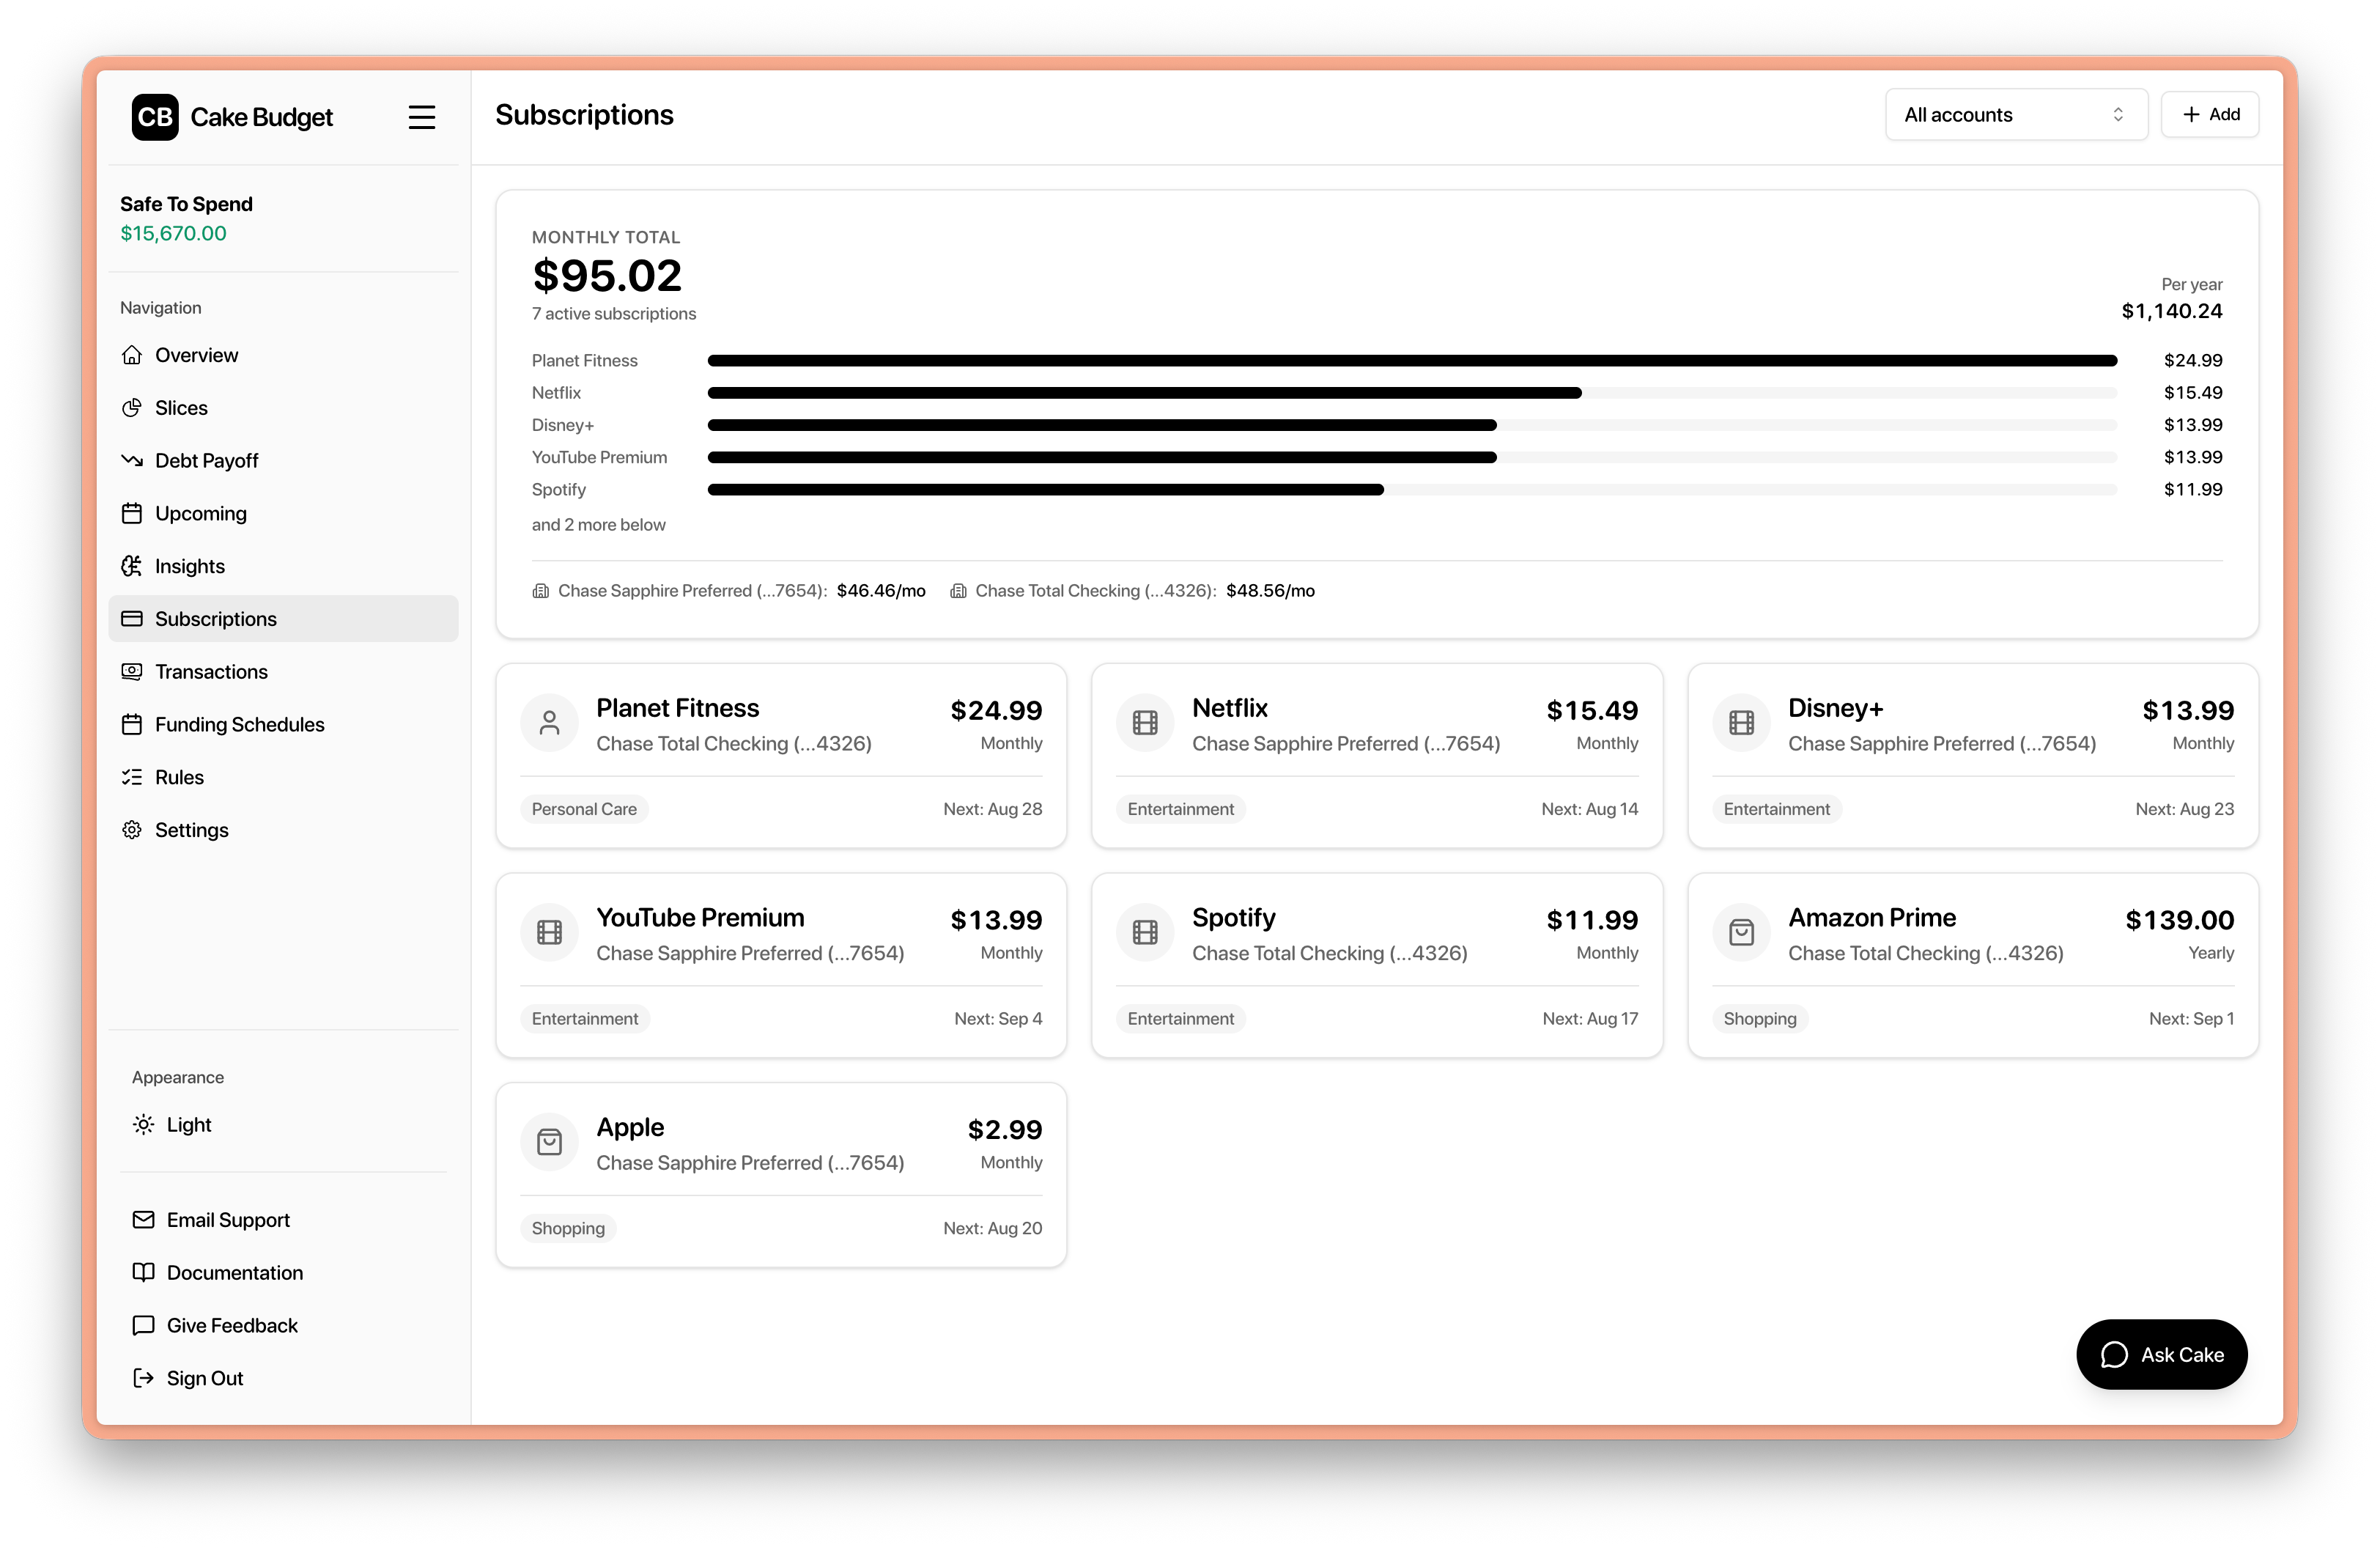Open Funding Schedules page
The width and height of the screenshot is (2380, 1548).
tap(283, 724)
